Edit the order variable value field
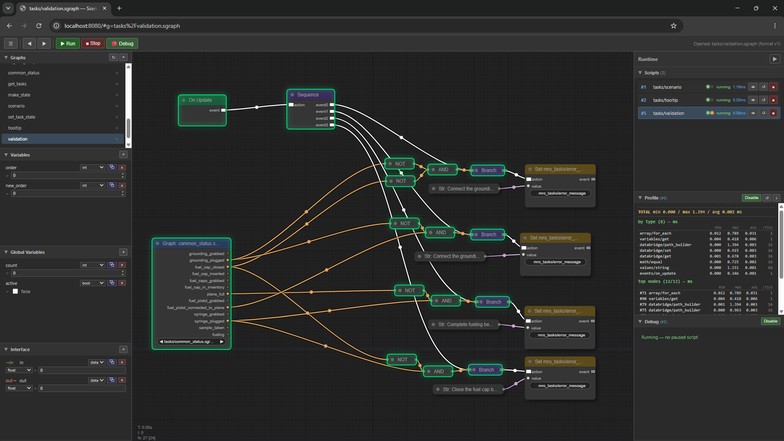 point(66,176)
